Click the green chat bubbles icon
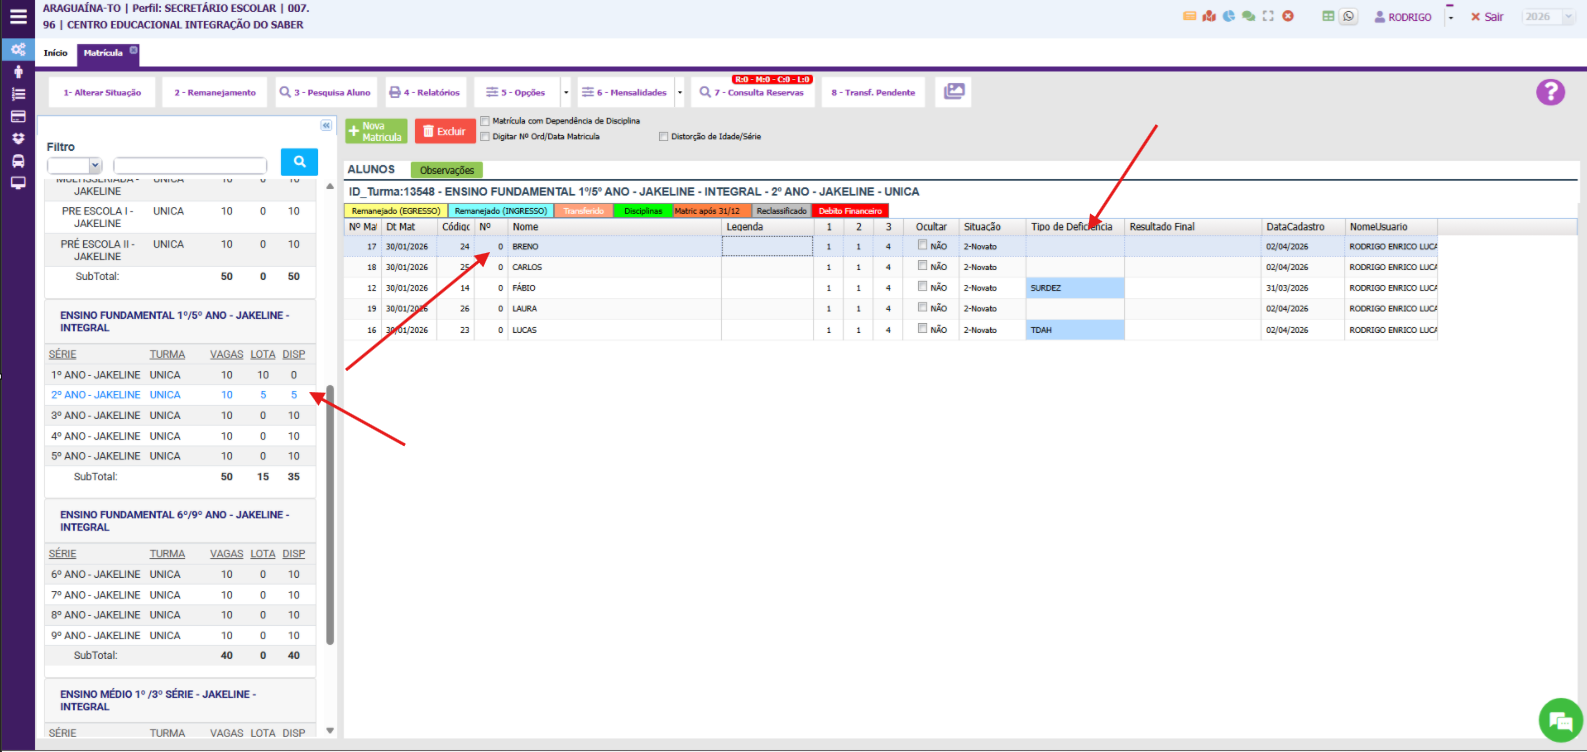This screenshot has height=752, width=1587. tap(1248, 16)
